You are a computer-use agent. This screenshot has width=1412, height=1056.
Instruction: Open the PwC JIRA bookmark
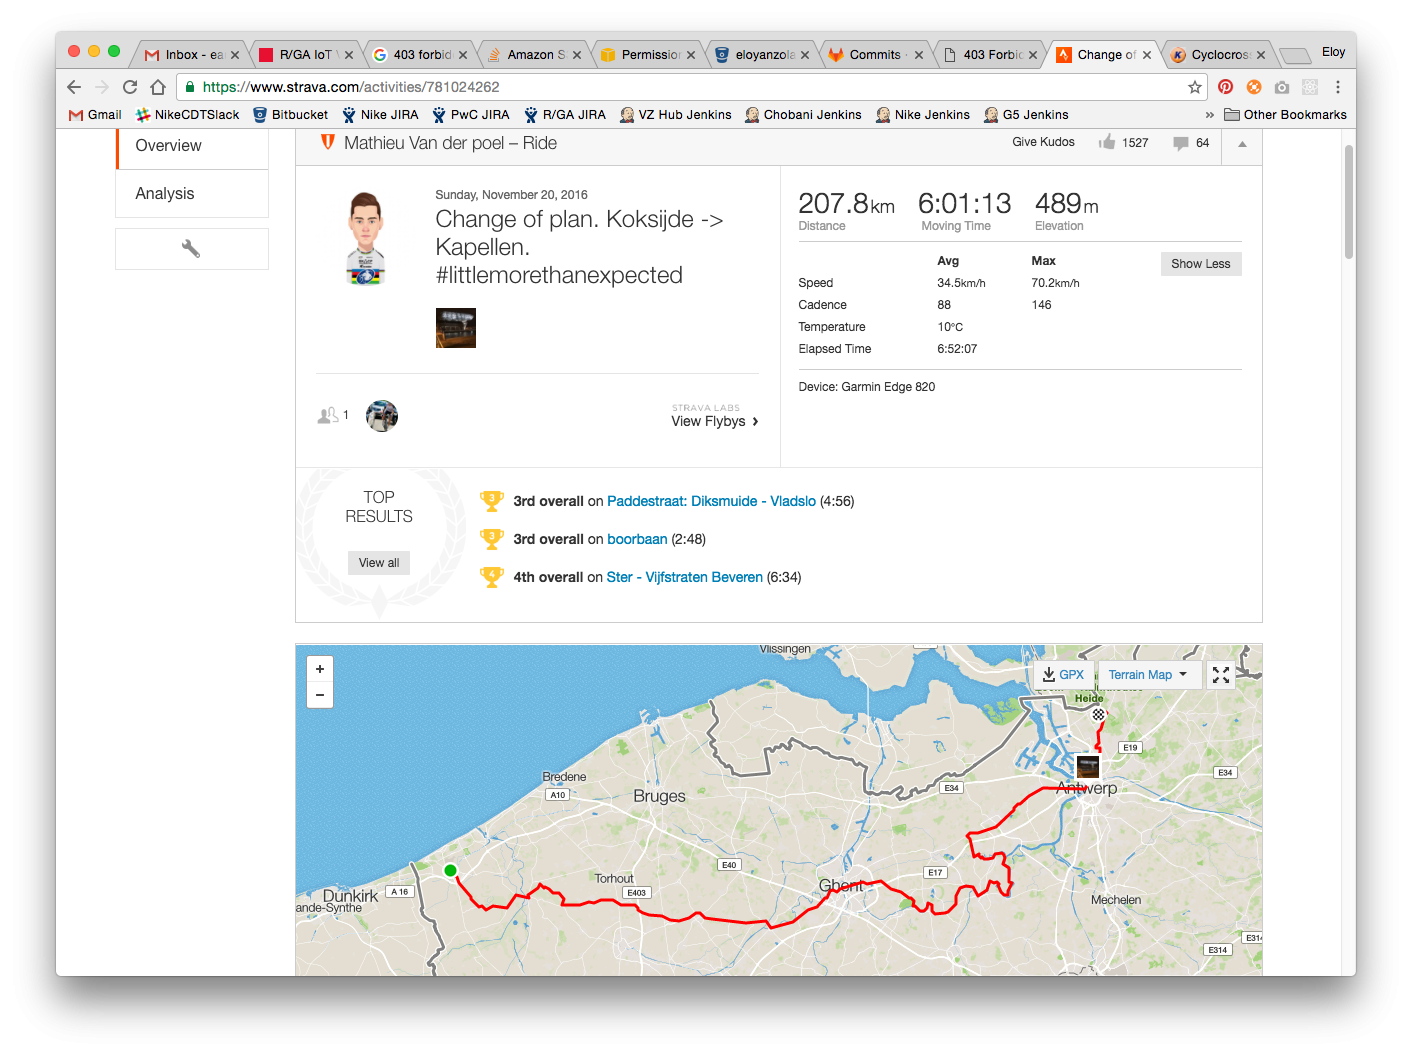[x=471, y=115]
